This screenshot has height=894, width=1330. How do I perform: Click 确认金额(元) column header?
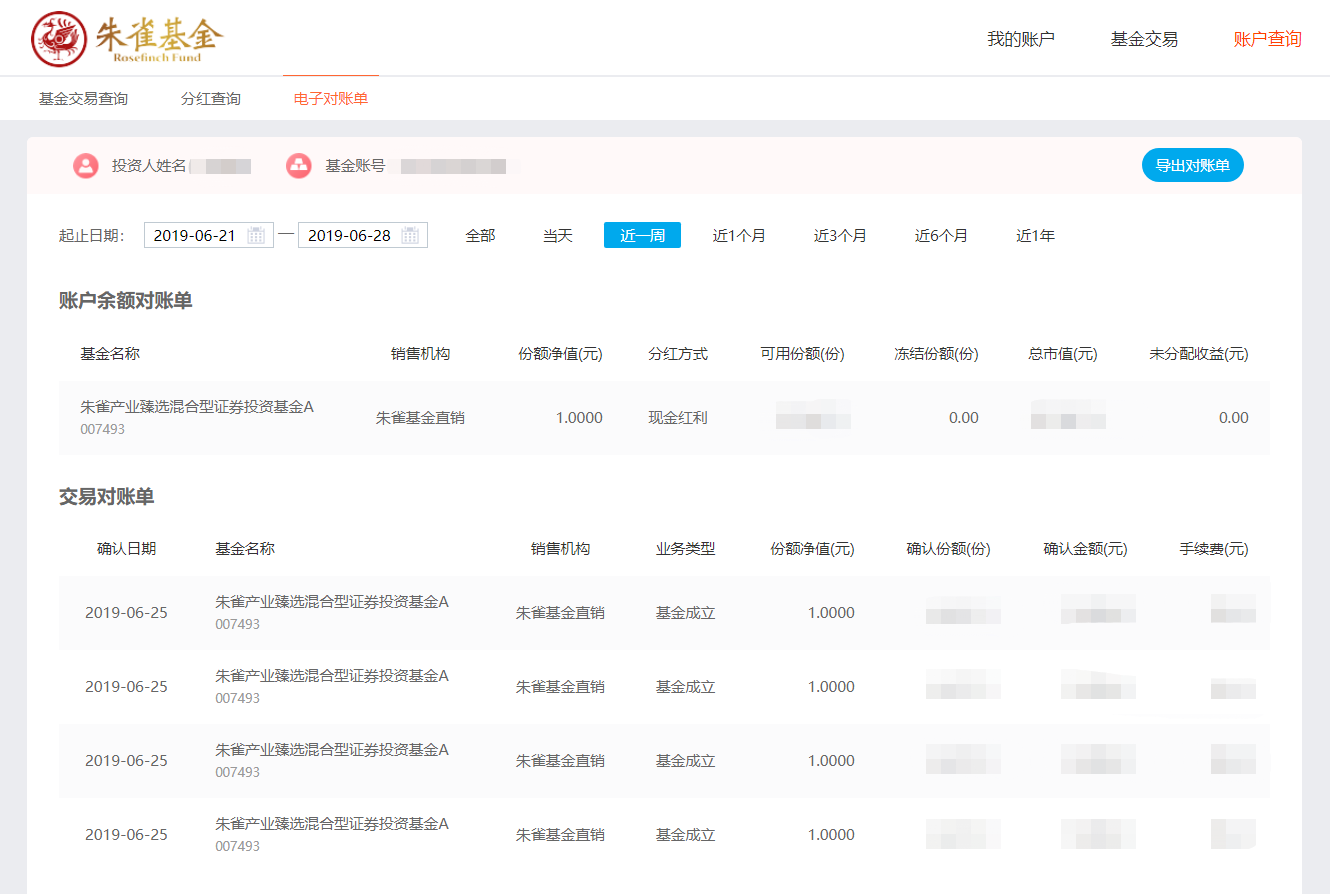coord(1085,549)
